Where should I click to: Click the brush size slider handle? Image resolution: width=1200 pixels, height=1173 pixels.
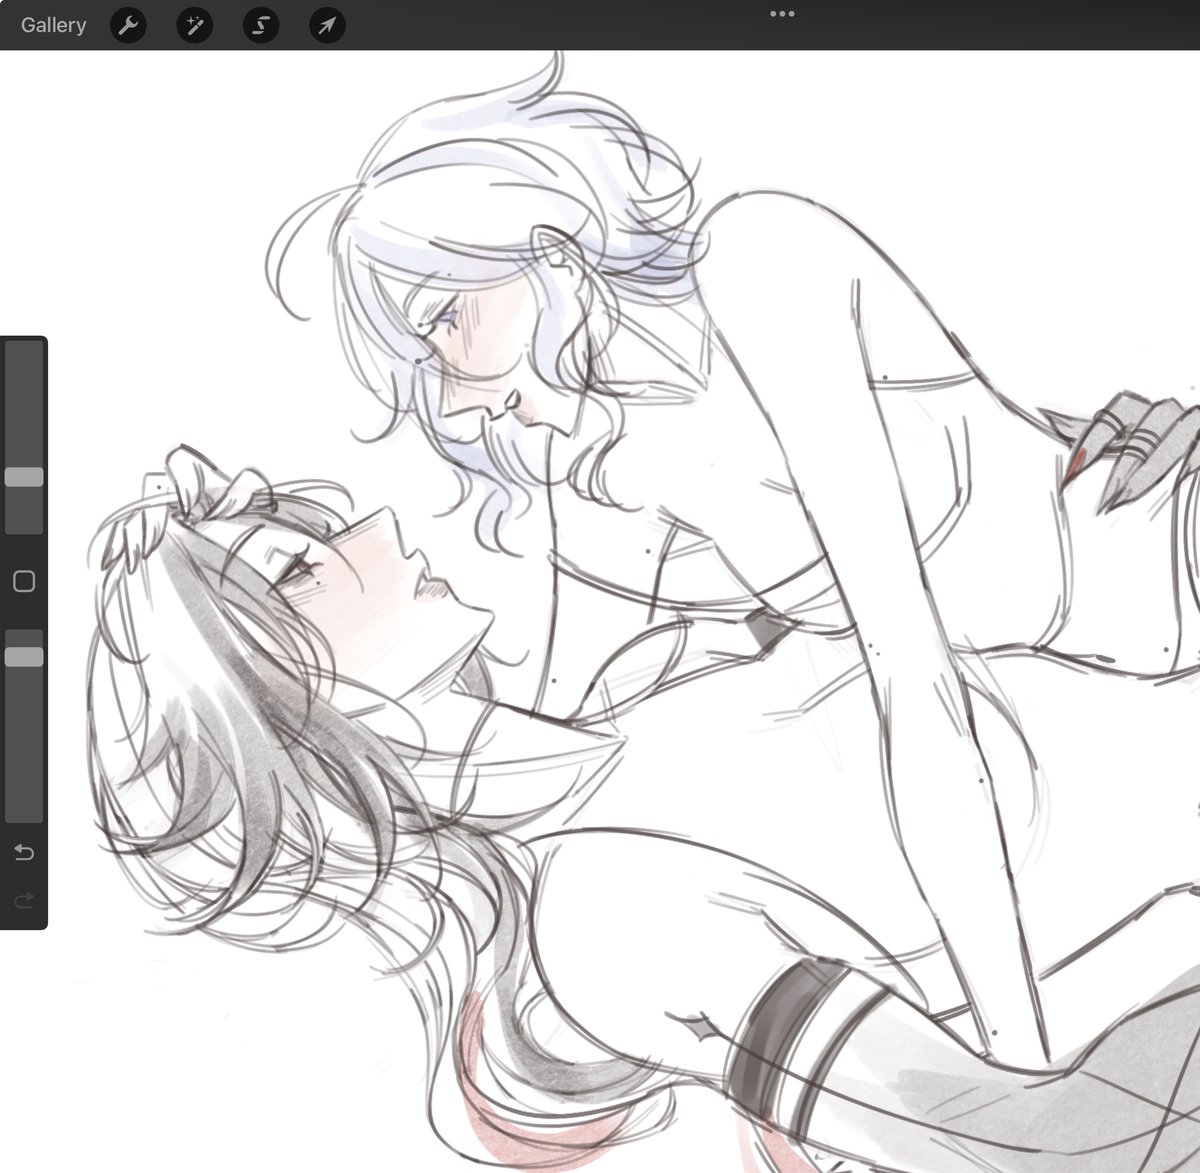(24, 477)
